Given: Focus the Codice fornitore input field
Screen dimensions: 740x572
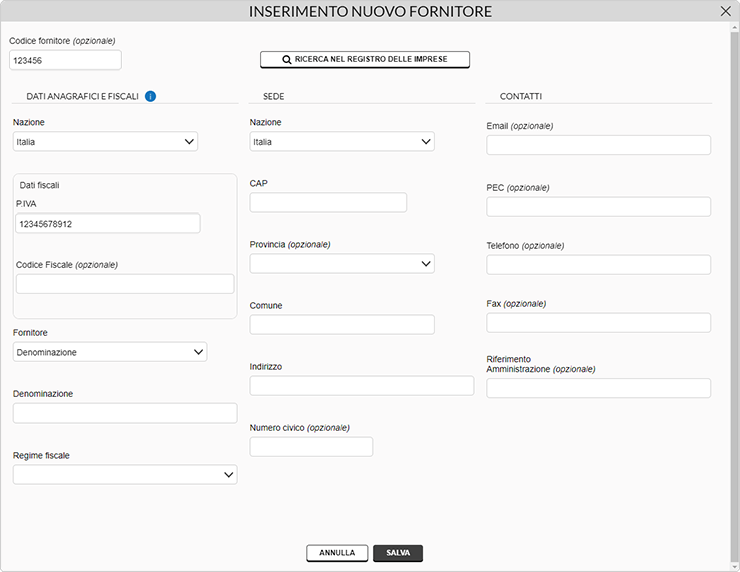Looking at the screenshot, I should coord(65,60).
